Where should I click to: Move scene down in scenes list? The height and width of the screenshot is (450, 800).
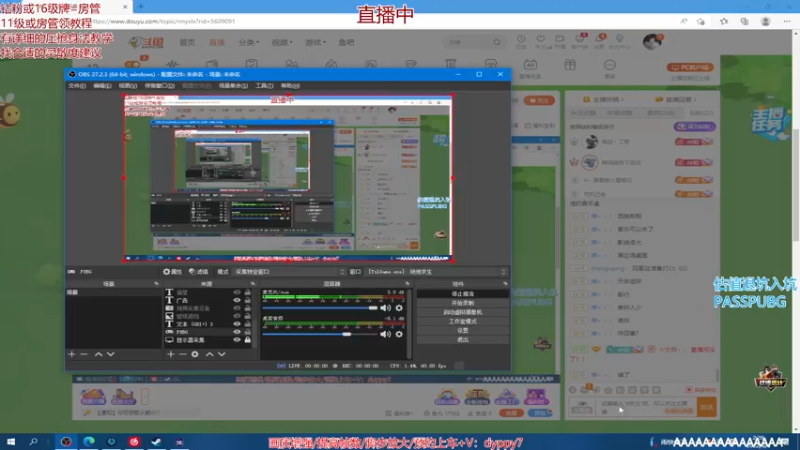pyautogui.click(x=111, y=354)
